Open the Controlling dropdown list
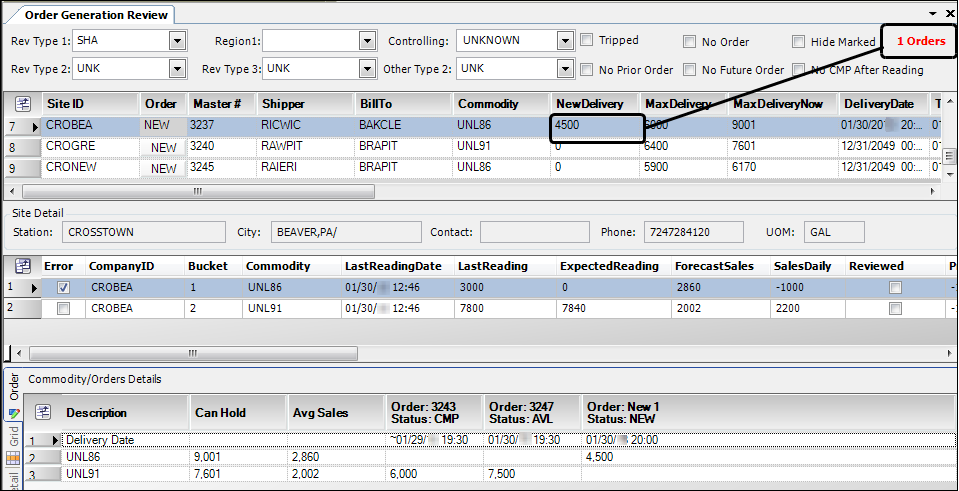 [565, 41]
